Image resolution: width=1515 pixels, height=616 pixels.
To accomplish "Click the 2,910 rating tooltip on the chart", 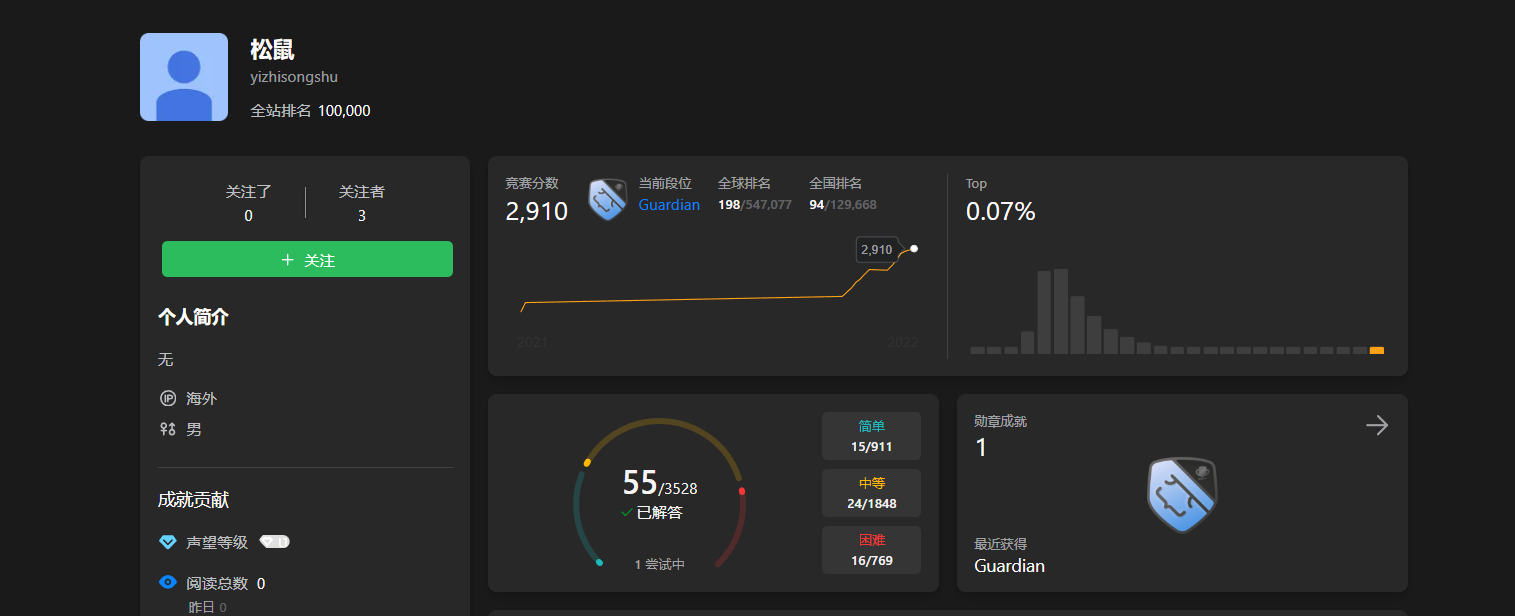I will point(877,249).
